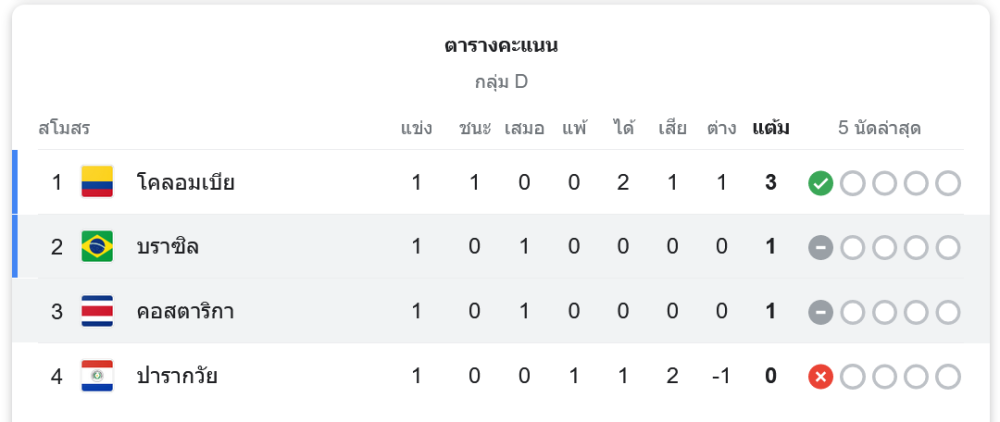Click the แต้ม points column header
1000x422 pixels.
[x=771, y=128]
